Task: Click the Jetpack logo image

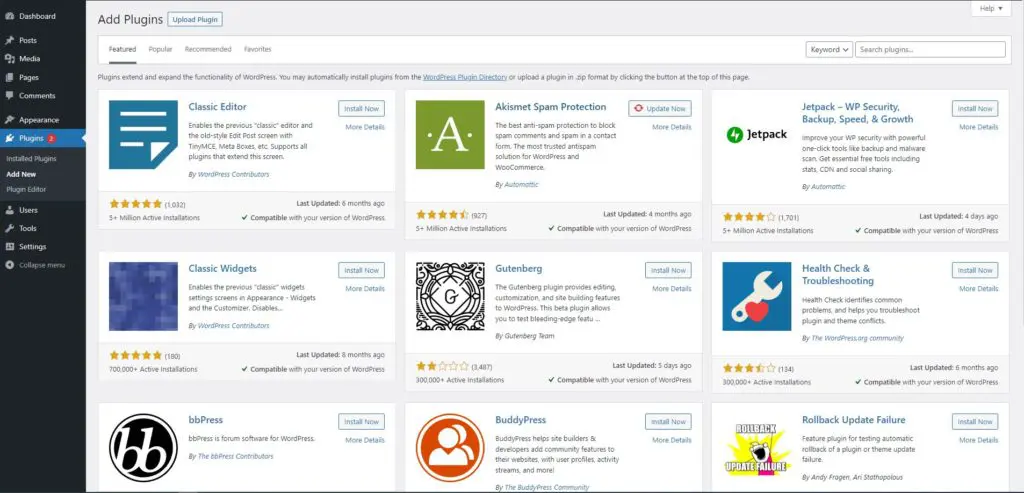Action: point(757,135)
